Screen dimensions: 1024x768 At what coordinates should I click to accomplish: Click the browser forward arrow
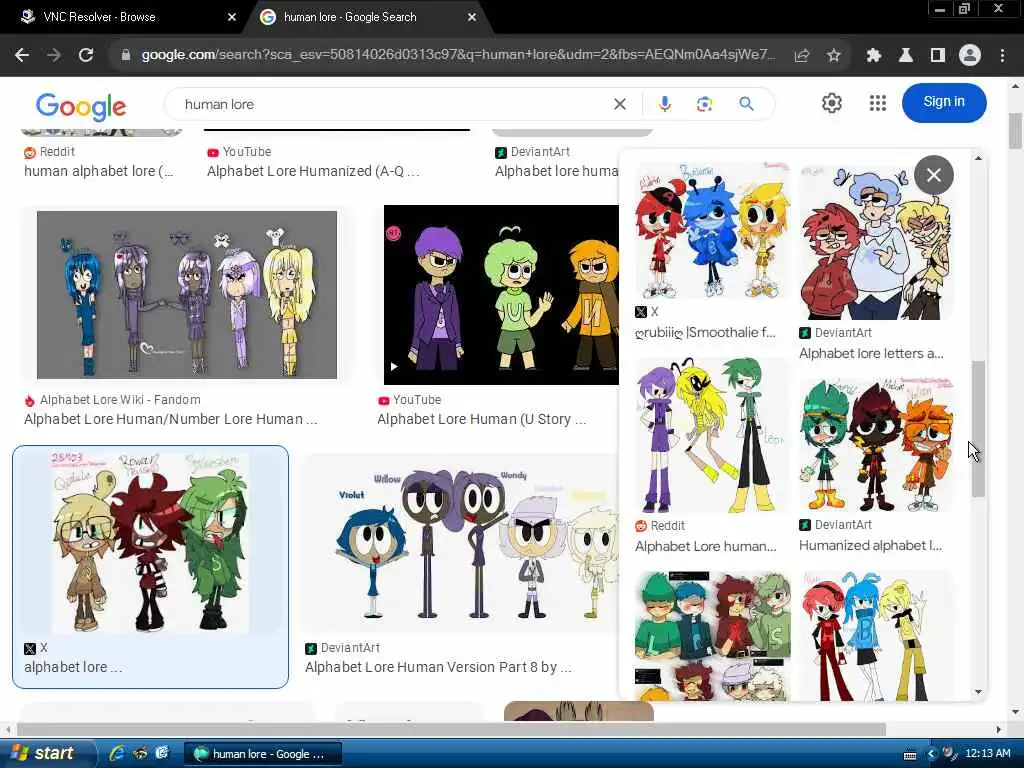click(54, 55)
